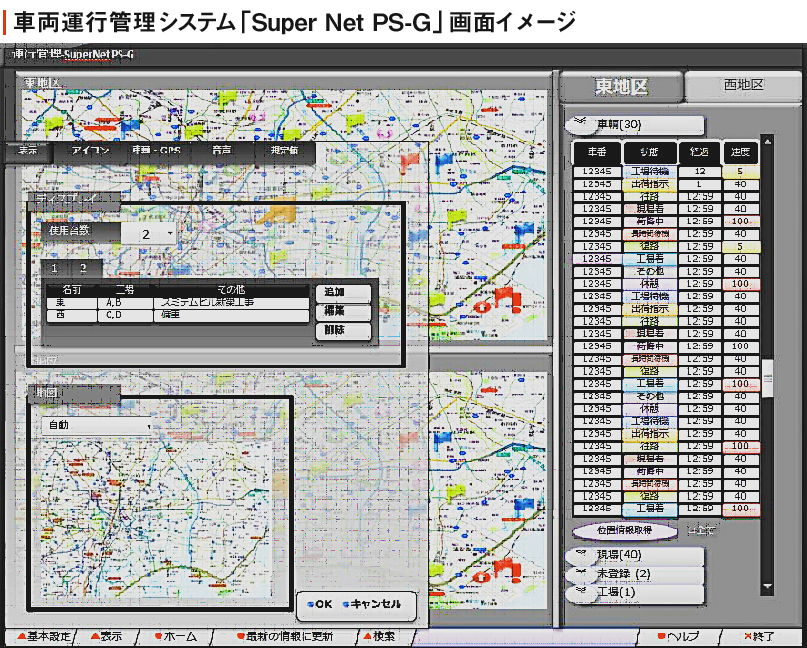Select display tab 2
Viewport: 807px width, 648px height.
83,268
